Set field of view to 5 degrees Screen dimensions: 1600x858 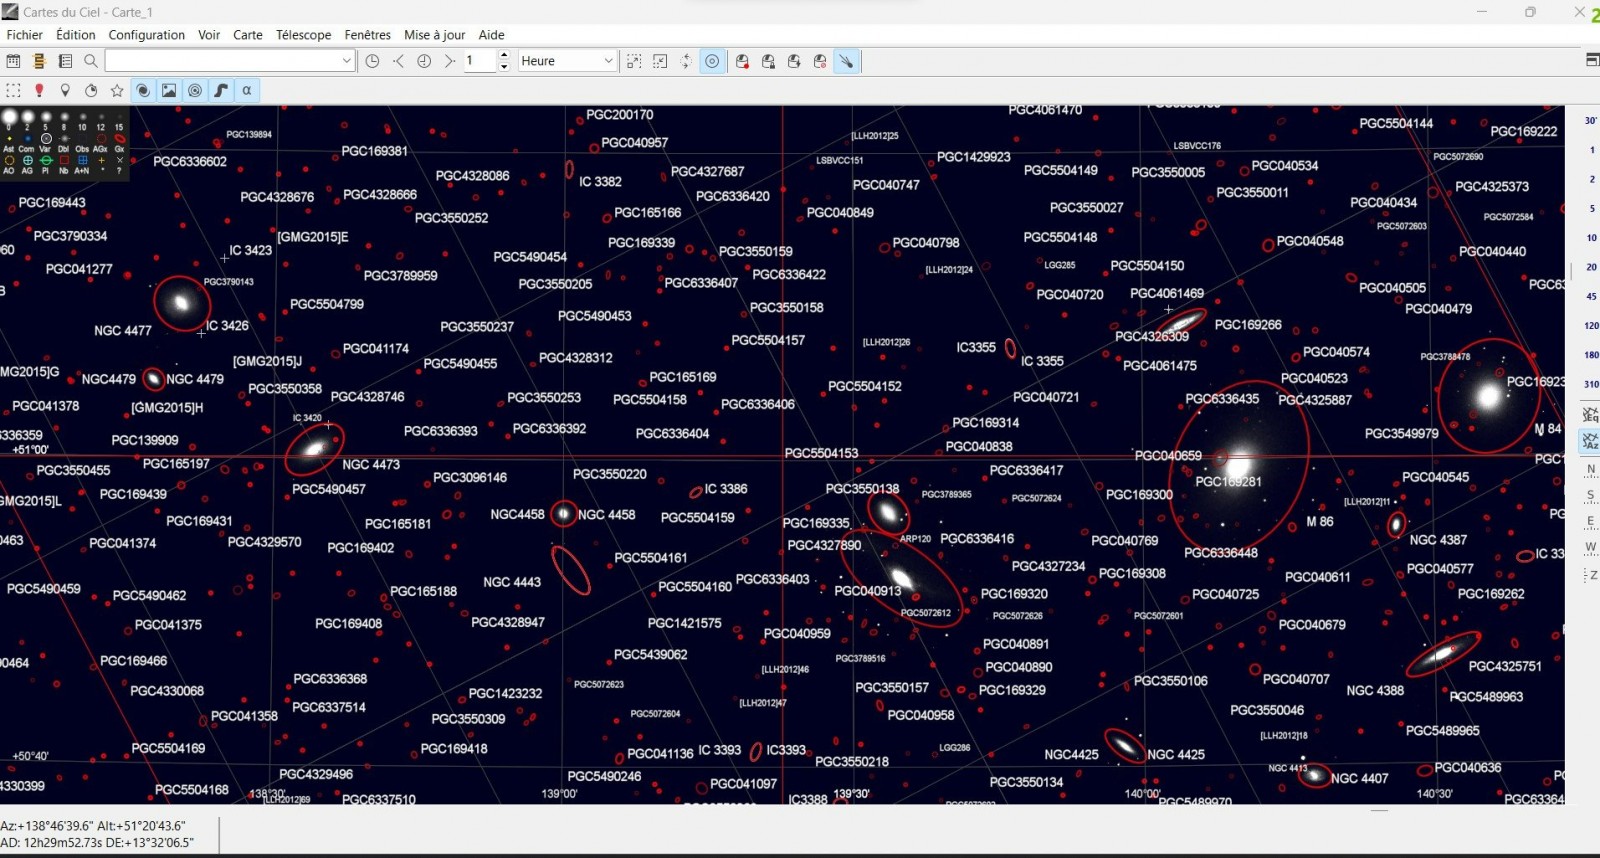(1591, 209)
